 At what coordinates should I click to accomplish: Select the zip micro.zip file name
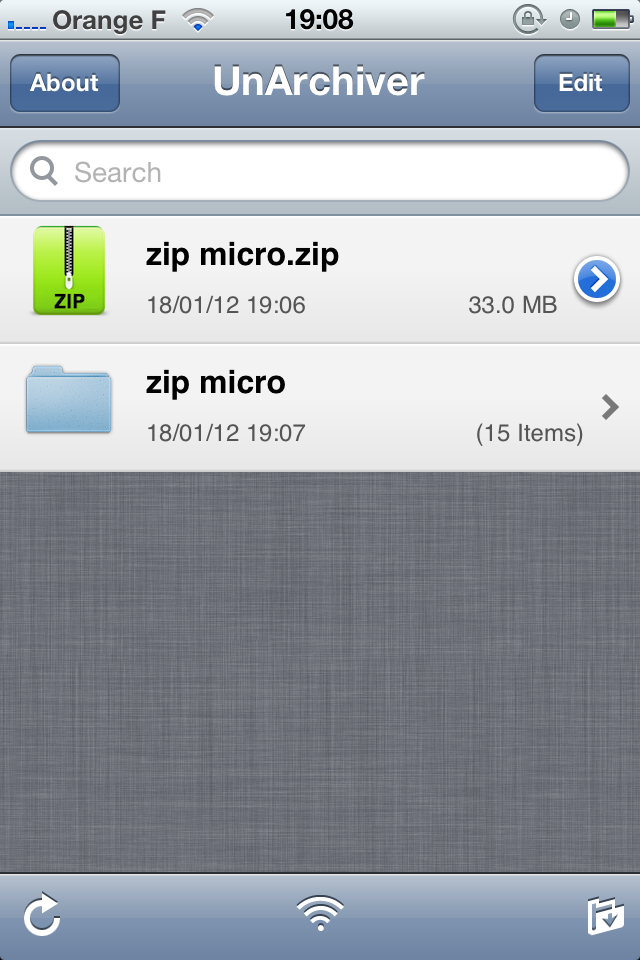[x=242, y=255]
